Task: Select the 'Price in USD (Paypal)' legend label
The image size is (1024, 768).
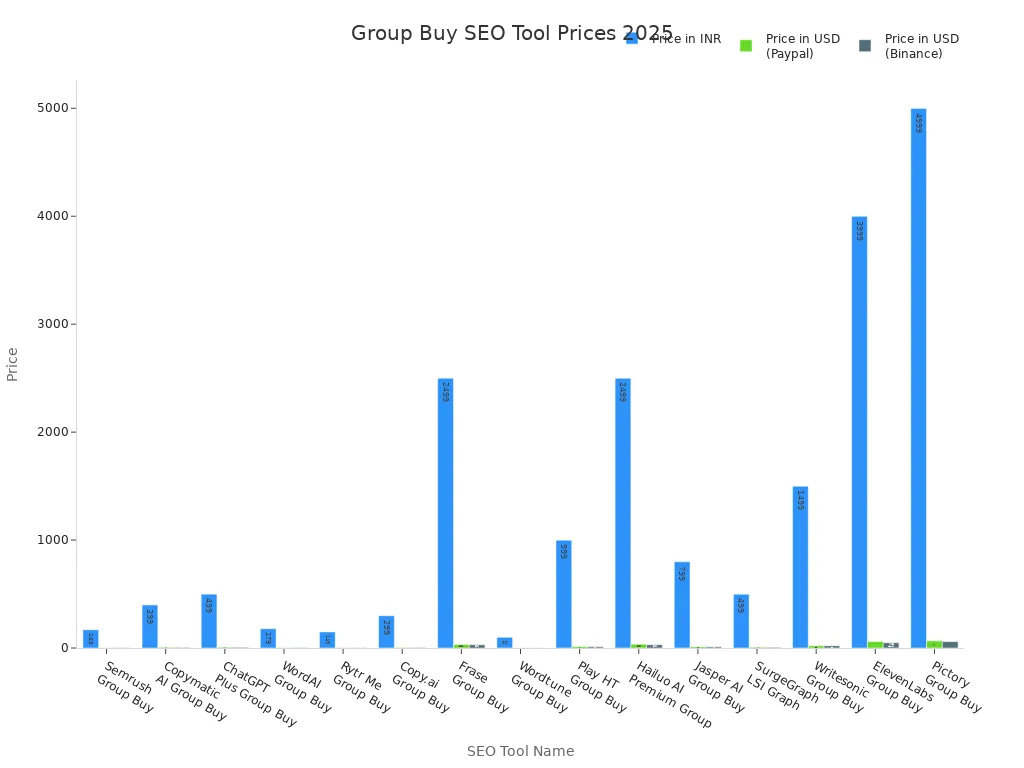Action: [803, 46]
